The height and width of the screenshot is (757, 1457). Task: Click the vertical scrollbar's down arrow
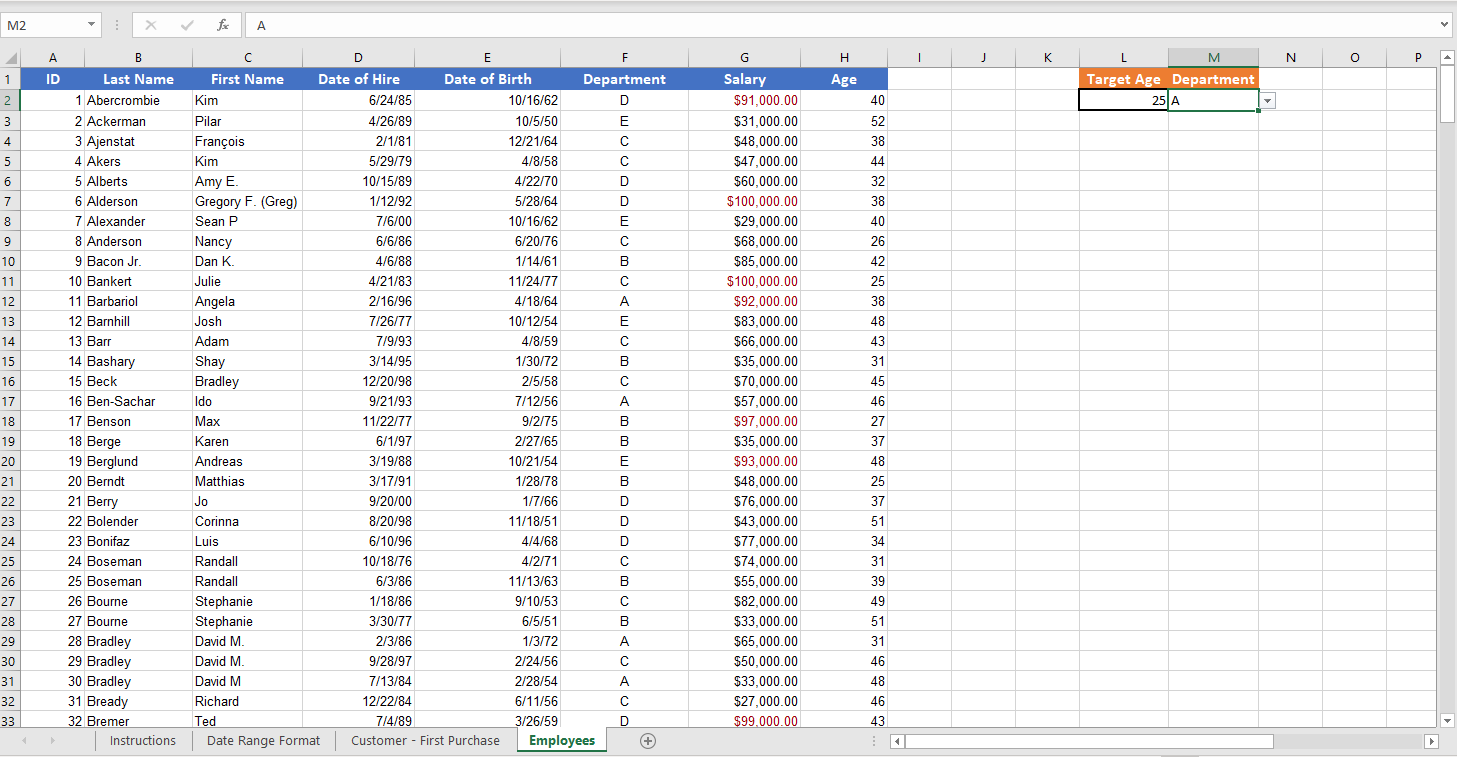tap(1447, 718)
